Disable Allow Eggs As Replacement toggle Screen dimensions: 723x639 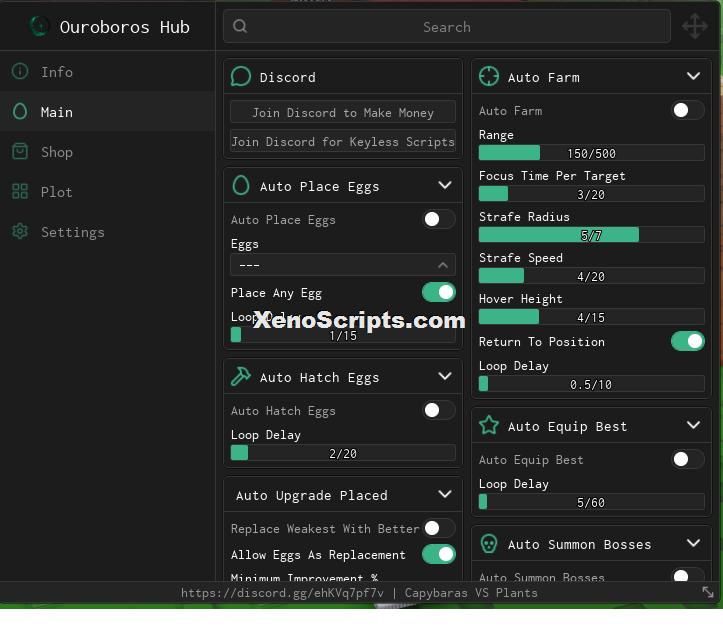point(439,555)
